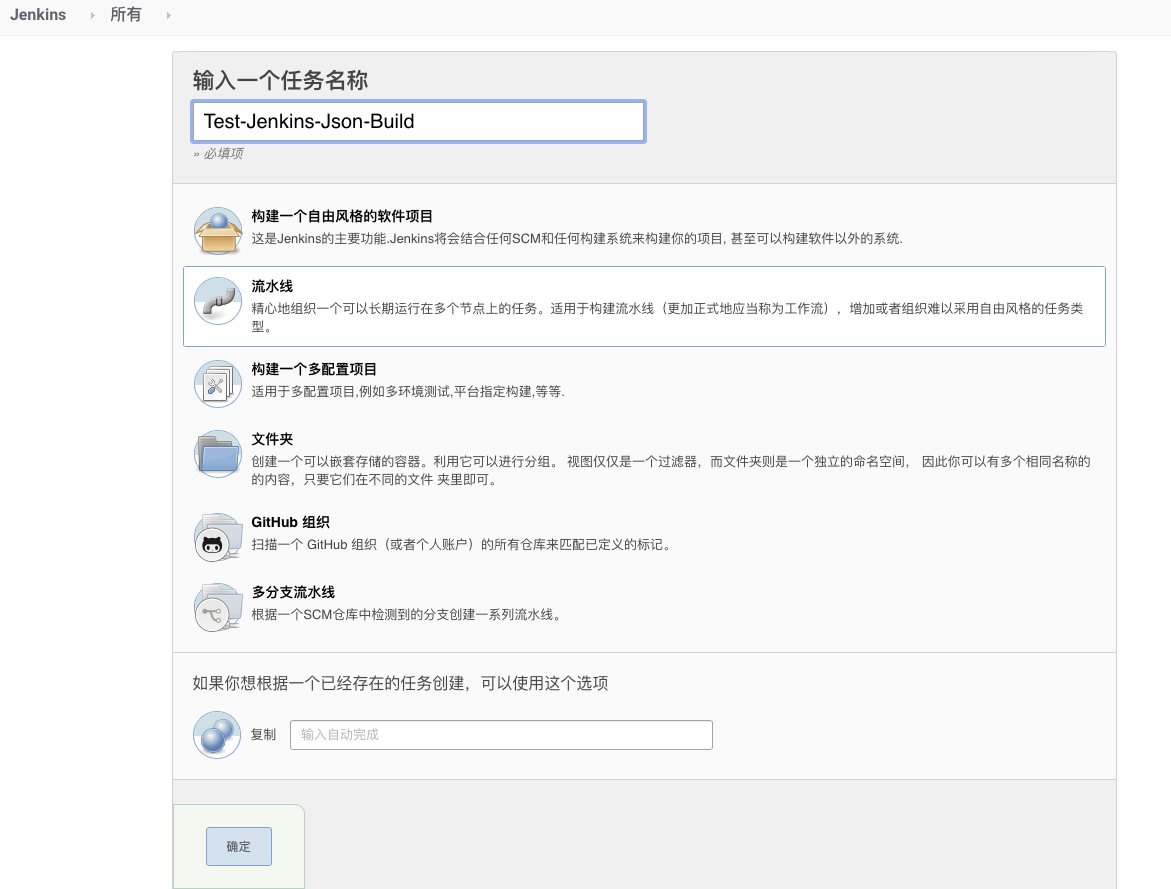This screenshot has width=1171, height=889.
Task: Click the copy spheres icon
Action: point(217,734)
